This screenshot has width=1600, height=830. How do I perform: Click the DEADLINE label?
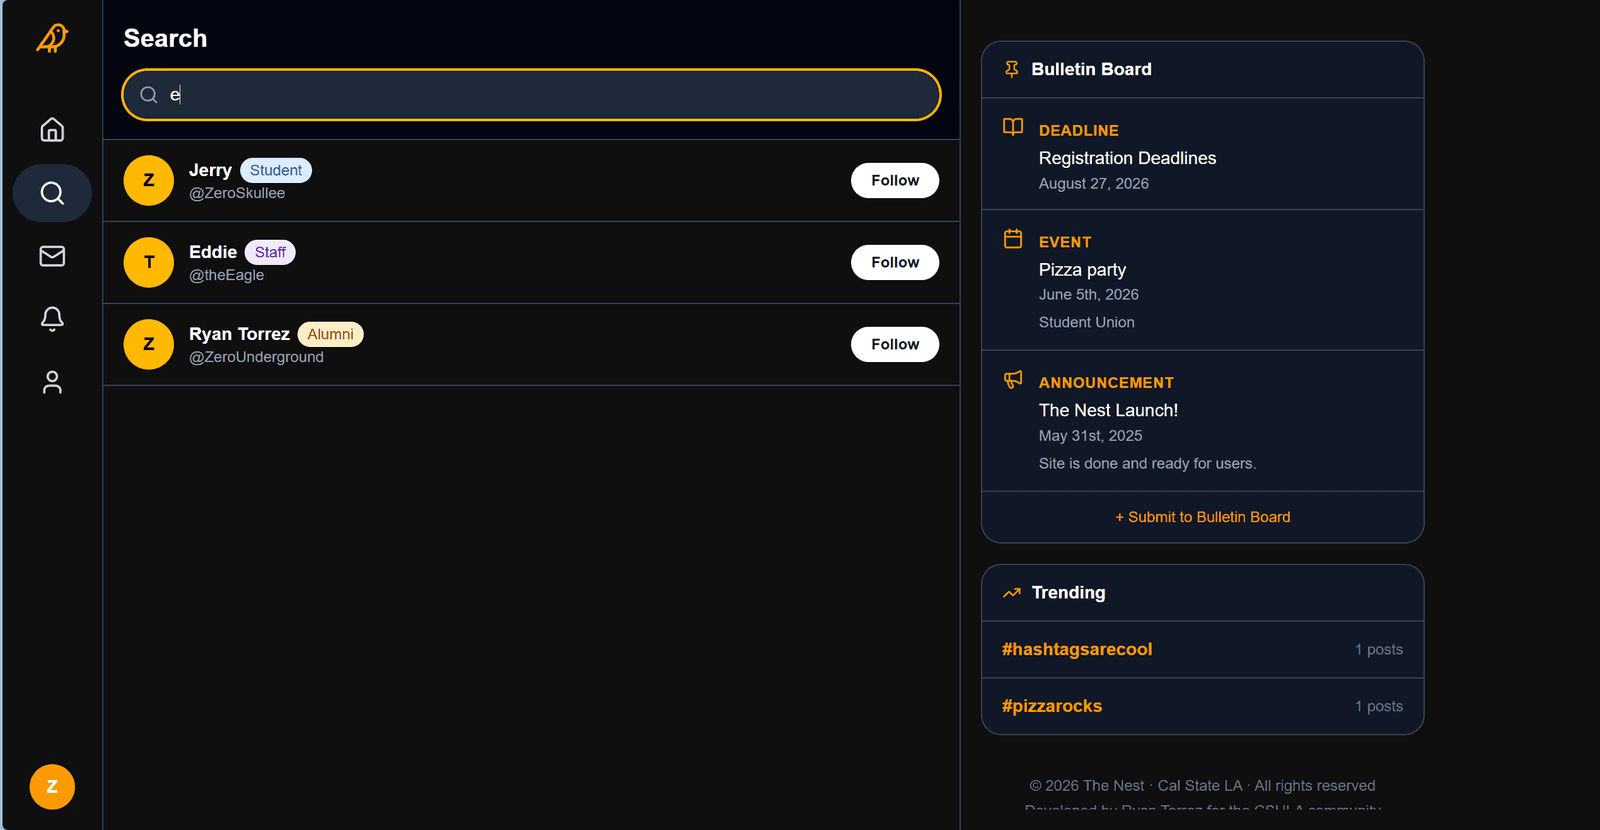click(x=1079, y=130)
